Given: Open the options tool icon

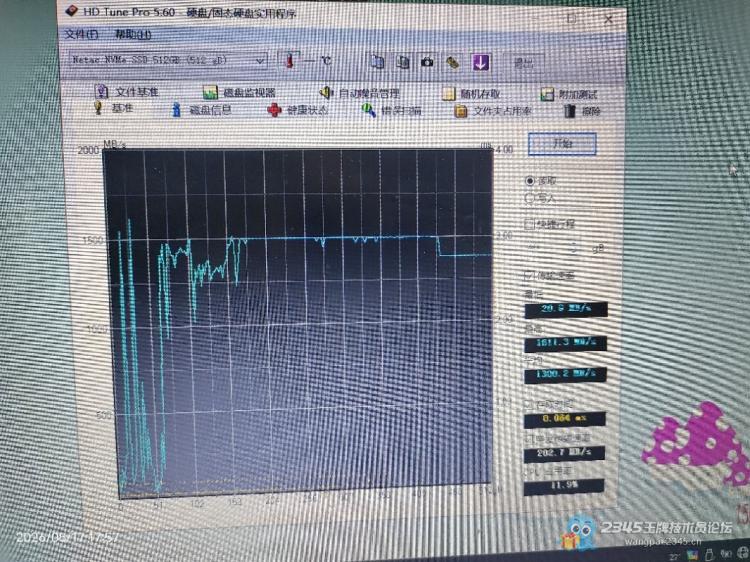Looking at the screenshot, I should [x=453, y=63].
